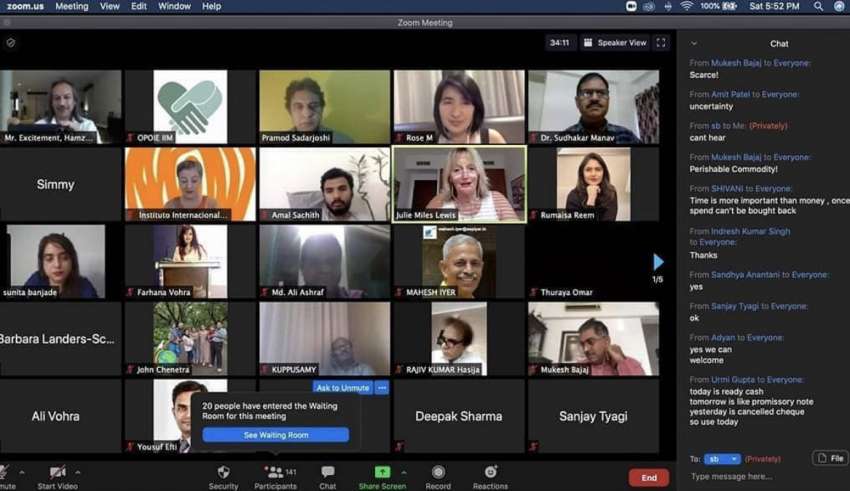Switch to Speaker View layout
The image size is (850, 491).
tap(616, 43)
